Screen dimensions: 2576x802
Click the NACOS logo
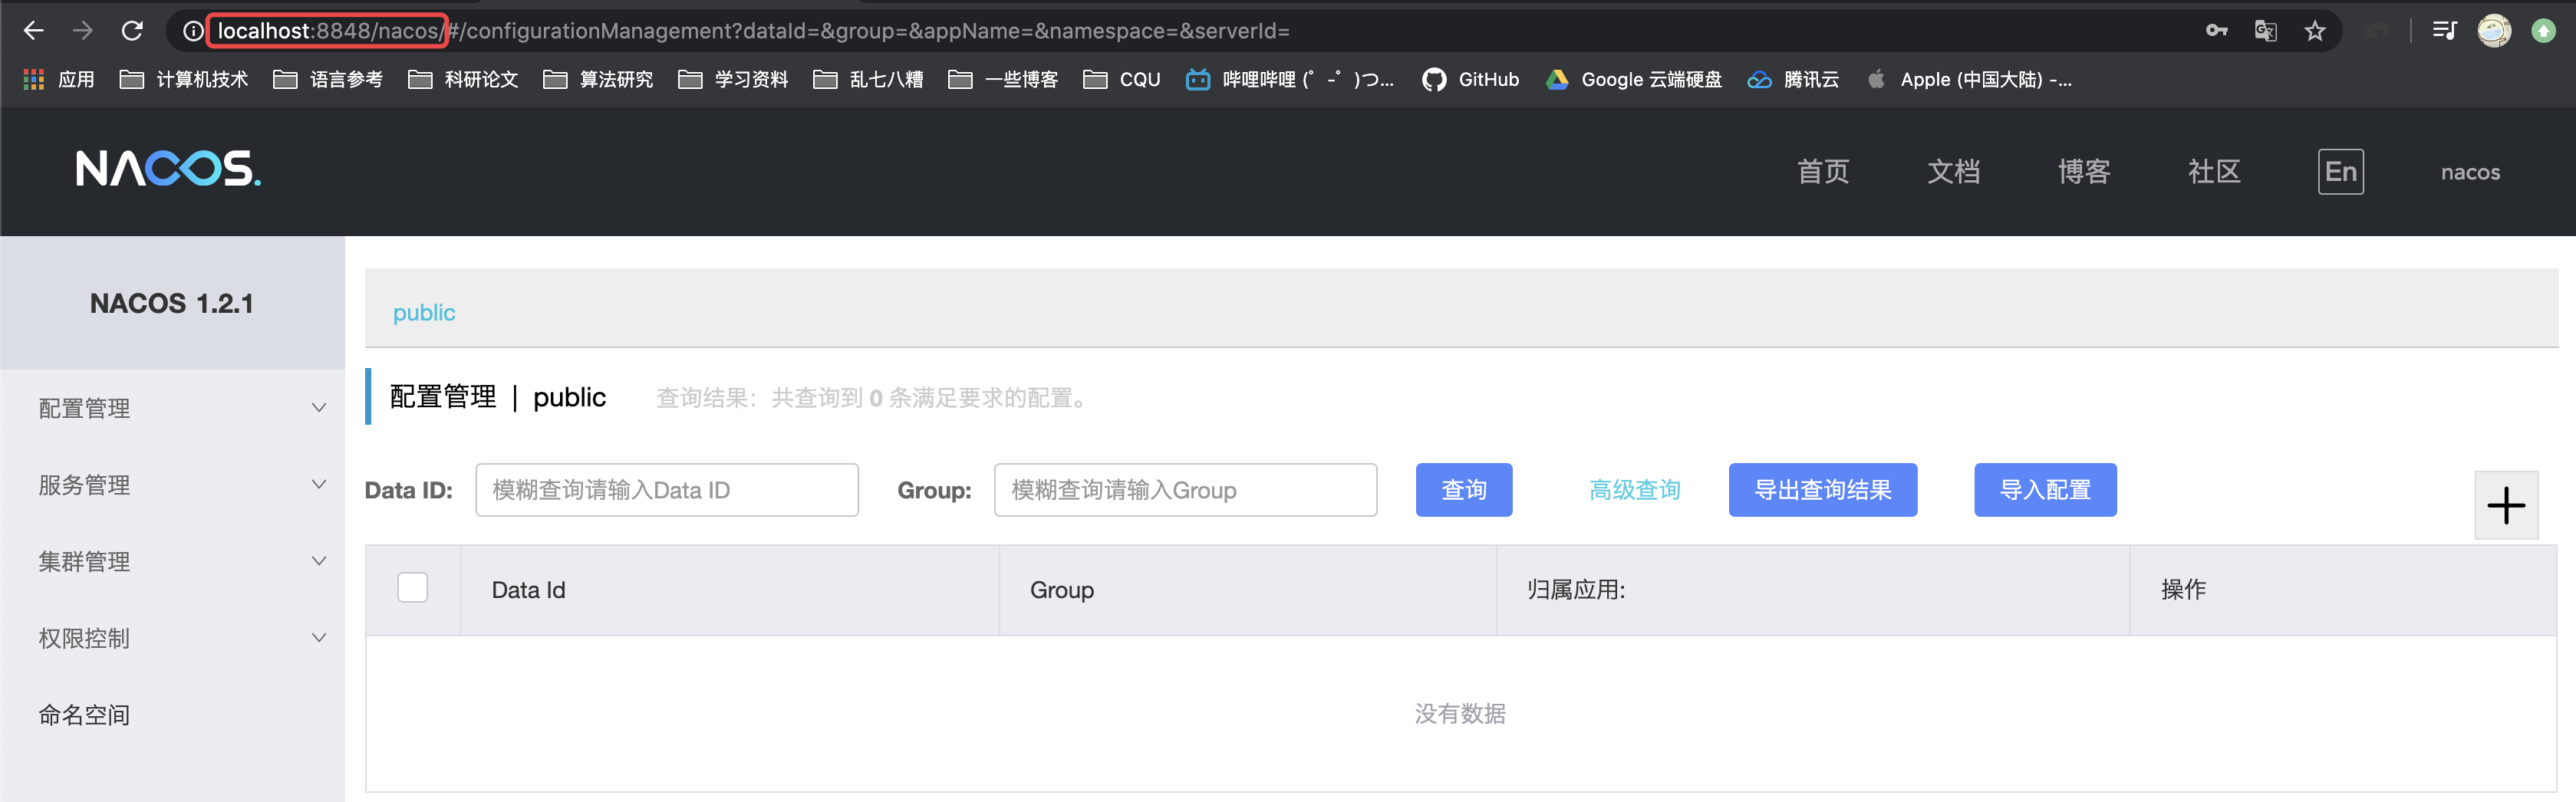pyautogui.click(x=167, y=170)
